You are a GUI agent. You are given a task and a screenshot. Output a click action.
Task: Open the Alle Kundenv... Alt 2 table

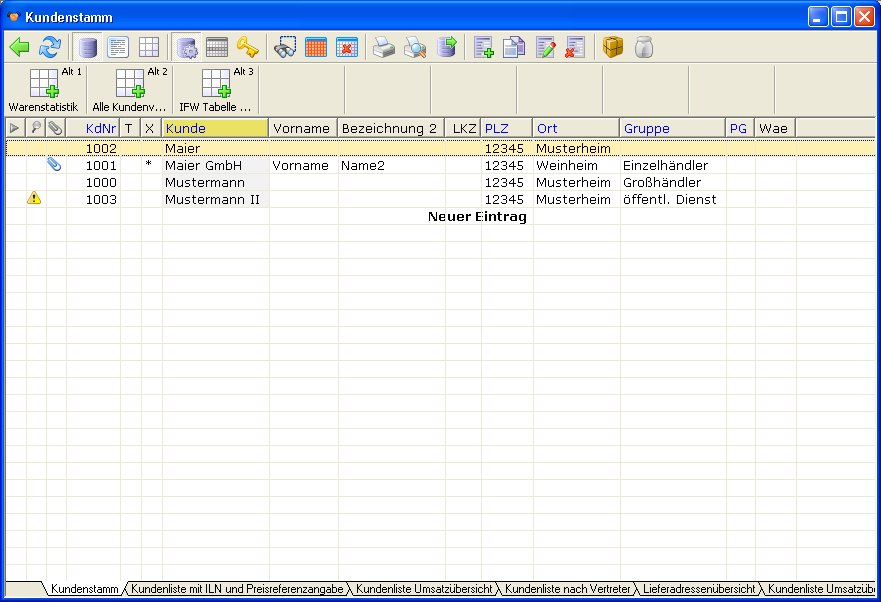tap(129, 89)
